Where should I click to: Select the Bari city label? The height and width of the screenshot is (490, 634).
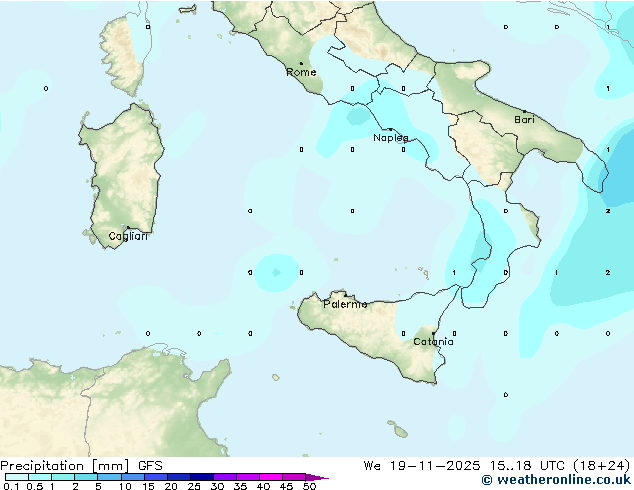click(524, 120)
